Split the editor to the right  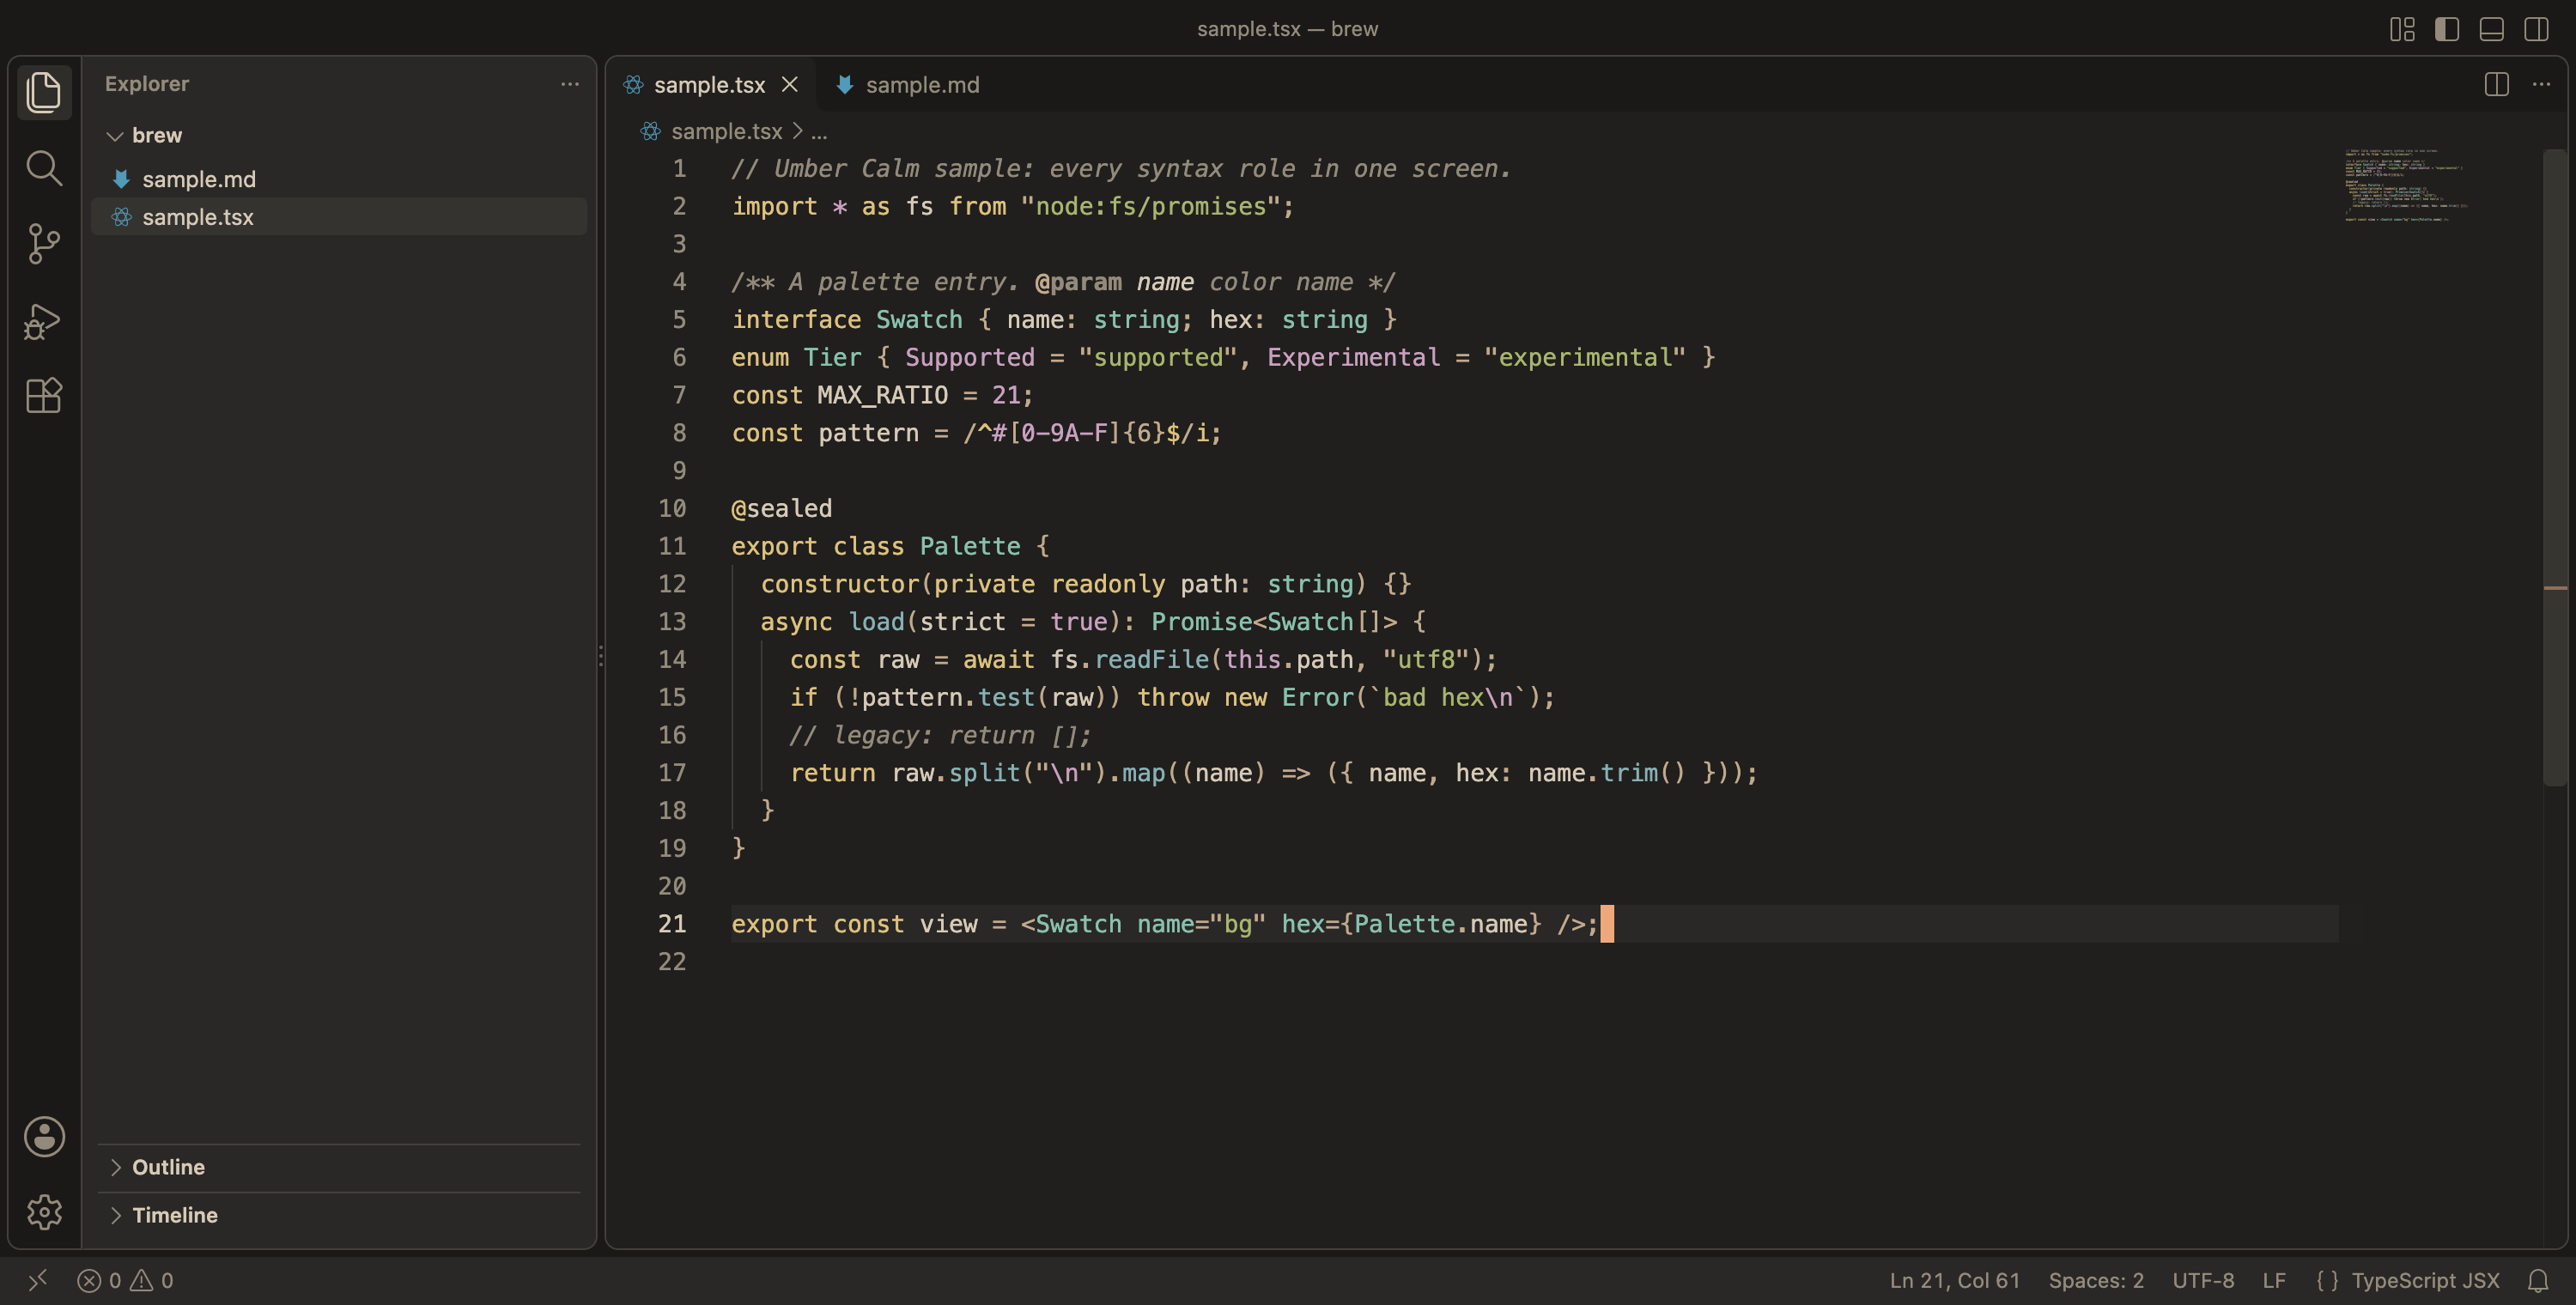tap(2496, 85)
